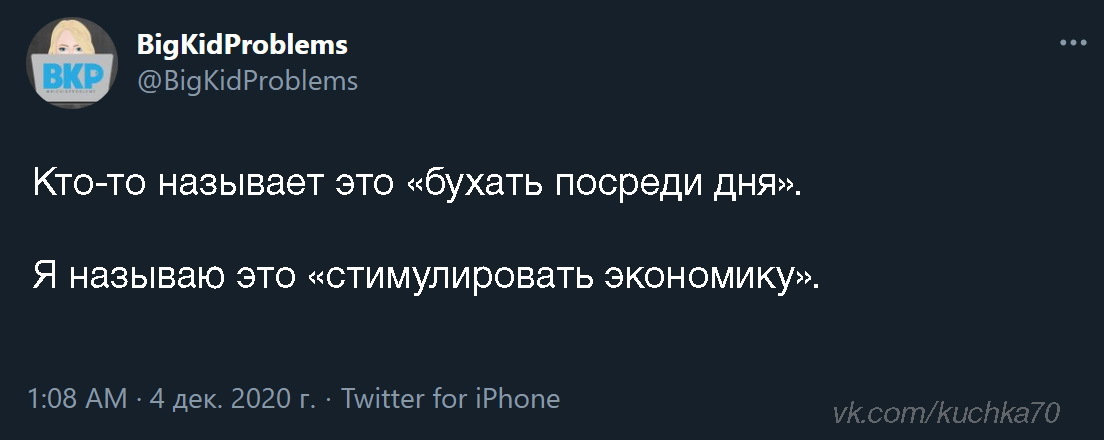
Task: Click the BKP logo in the avatar
Action: [70, 76]
